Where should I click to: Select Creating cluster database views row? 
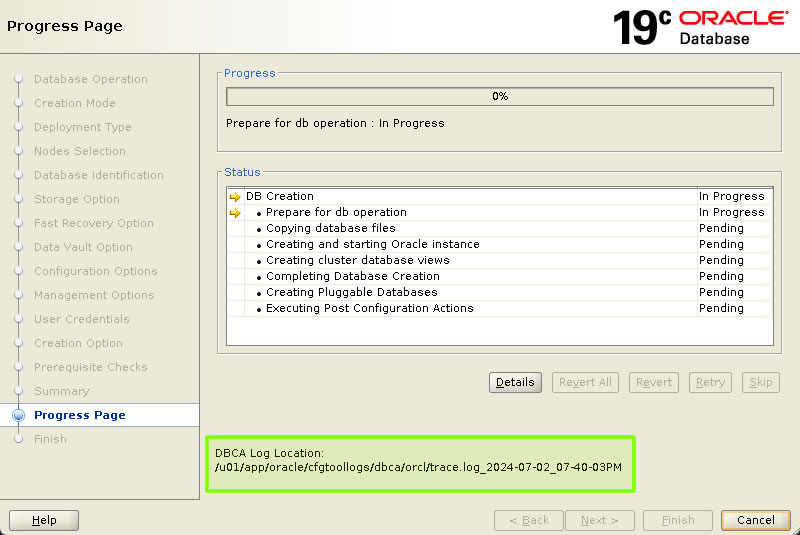pos(500,260)
